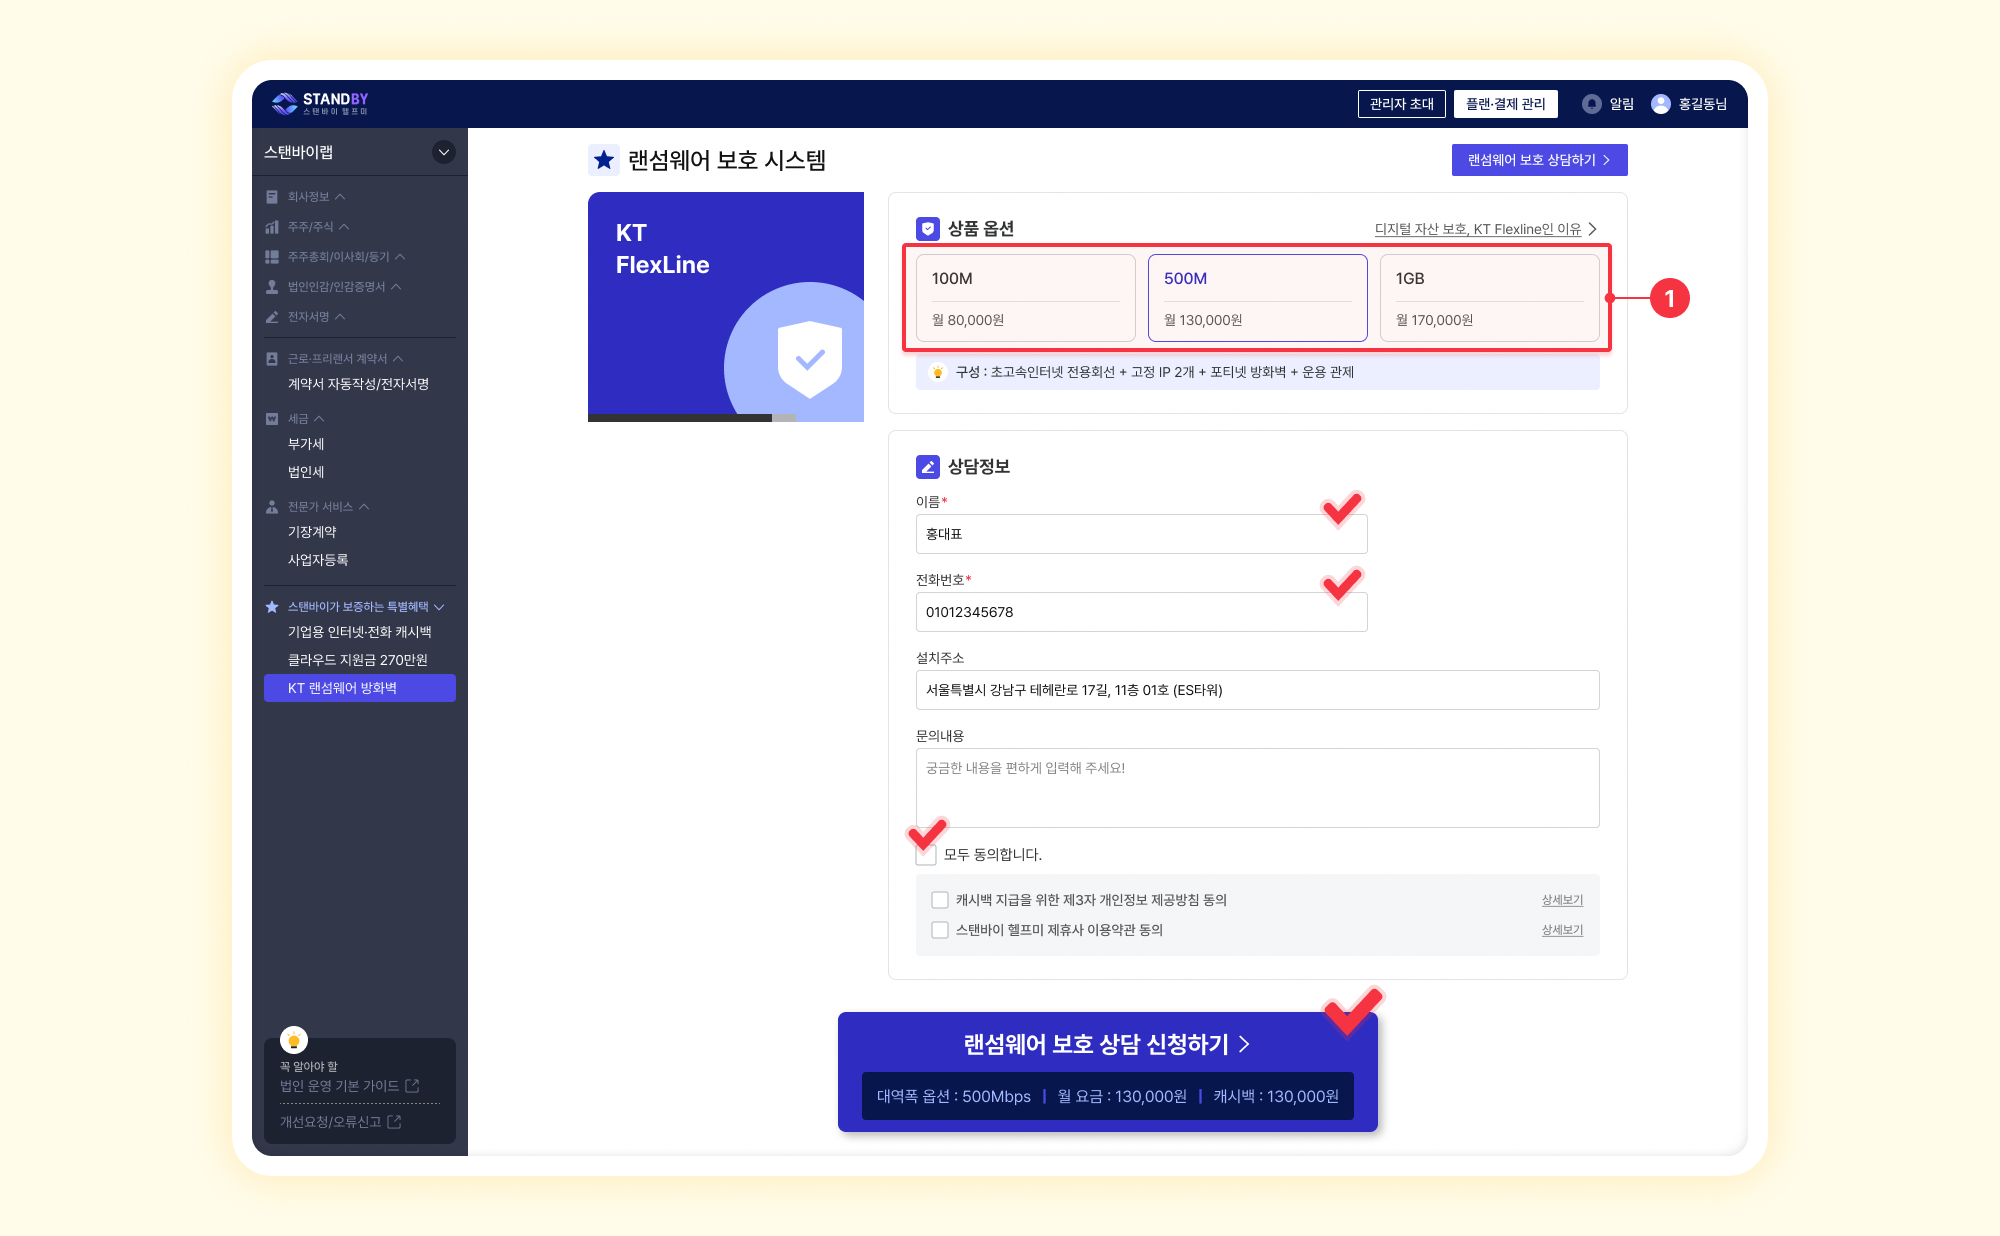Click the 회사정보 building icon in sidebar
Screen dimensions: 2000x1236
pos(272,197)
